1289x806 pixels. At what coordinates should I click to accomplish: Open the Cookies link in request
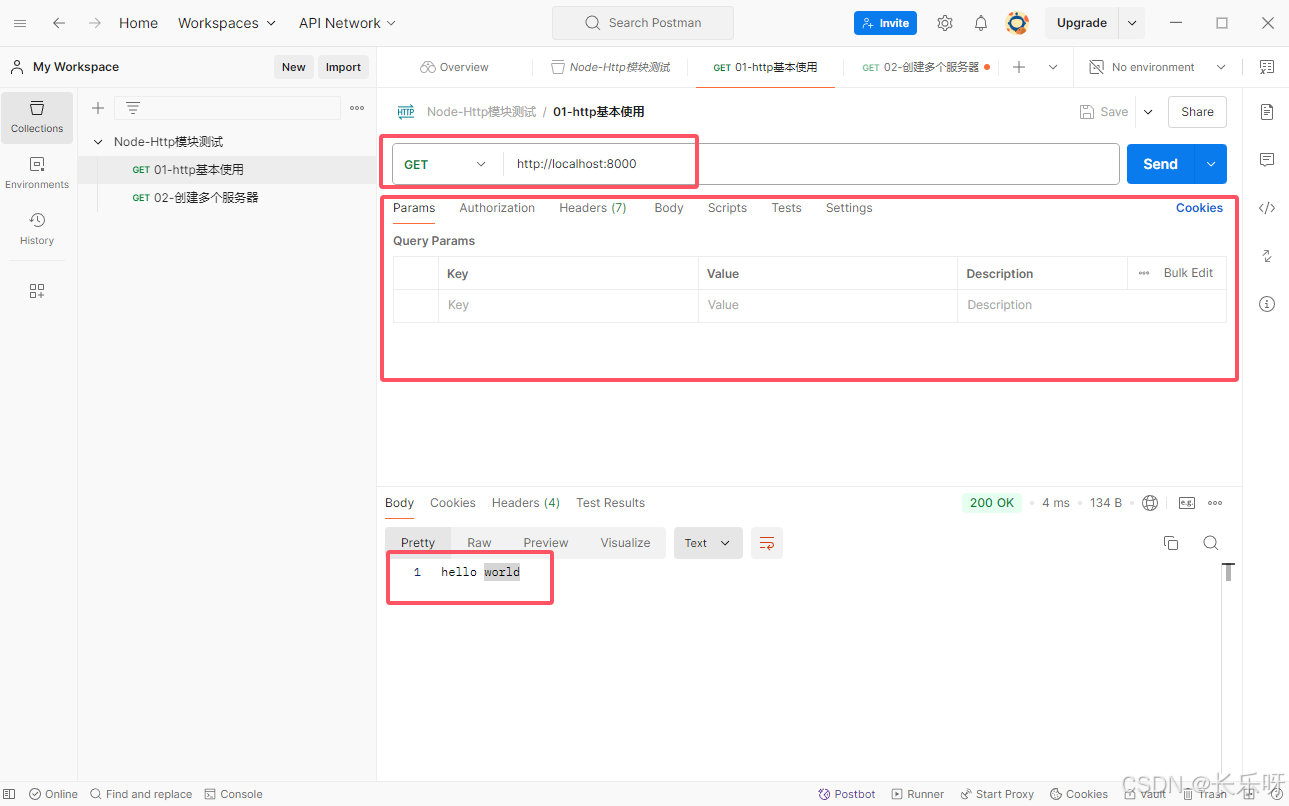click(1199, 208)
